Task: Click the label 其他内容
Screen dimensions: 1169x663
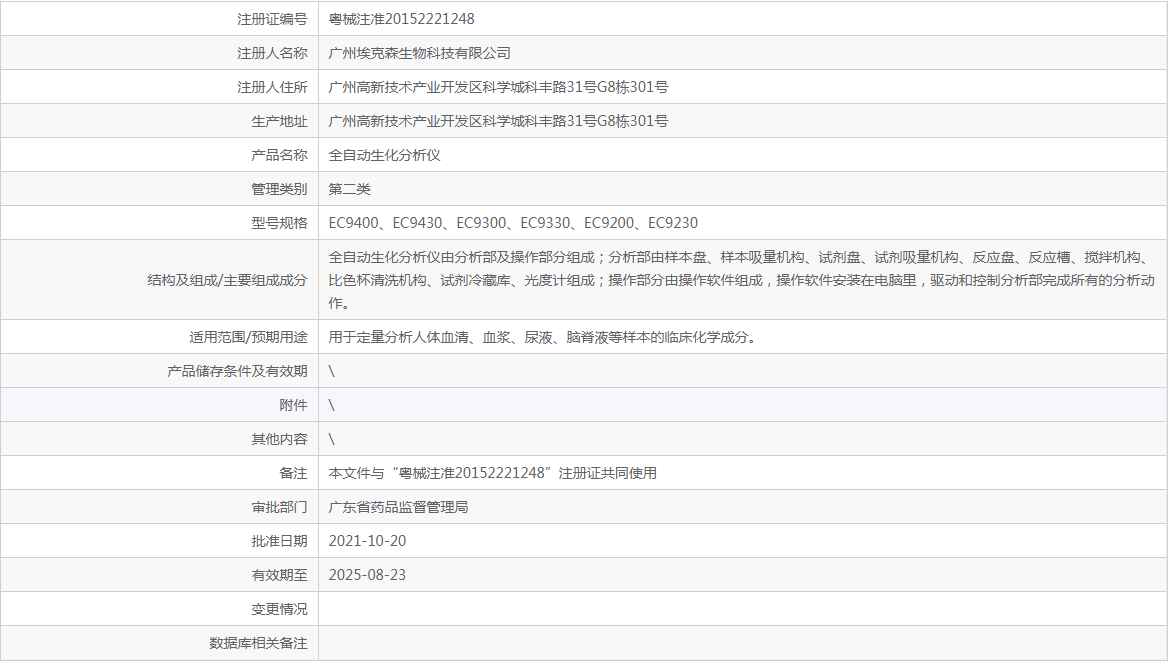Action: pos(280,439)
